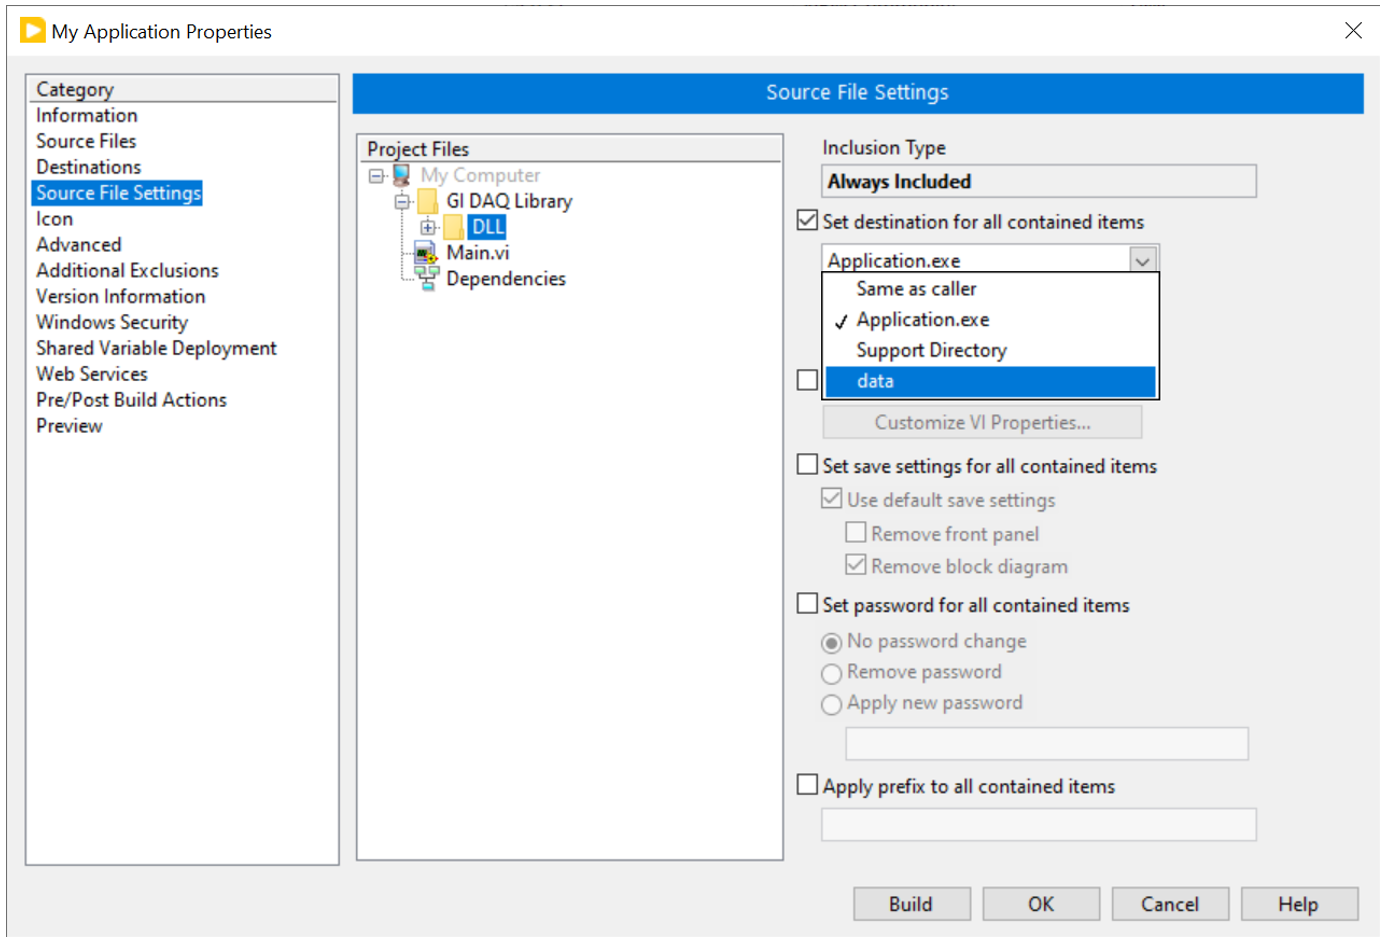
Task: Click the GI DAQ Library folder icon
Action: point(428,201)
